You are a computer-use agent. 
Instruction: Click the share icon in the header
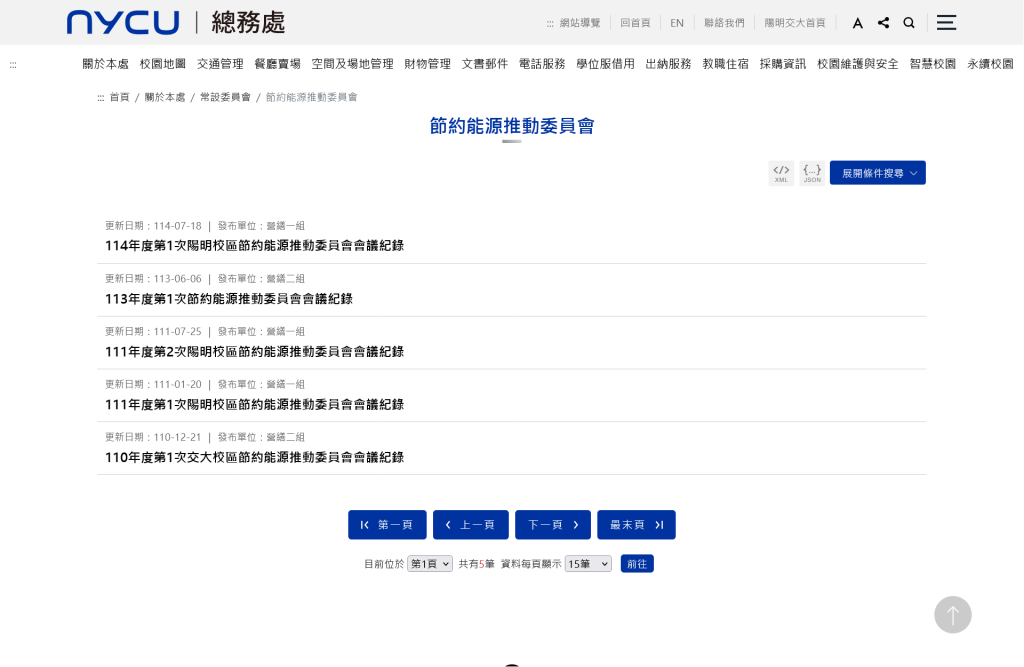883,23
